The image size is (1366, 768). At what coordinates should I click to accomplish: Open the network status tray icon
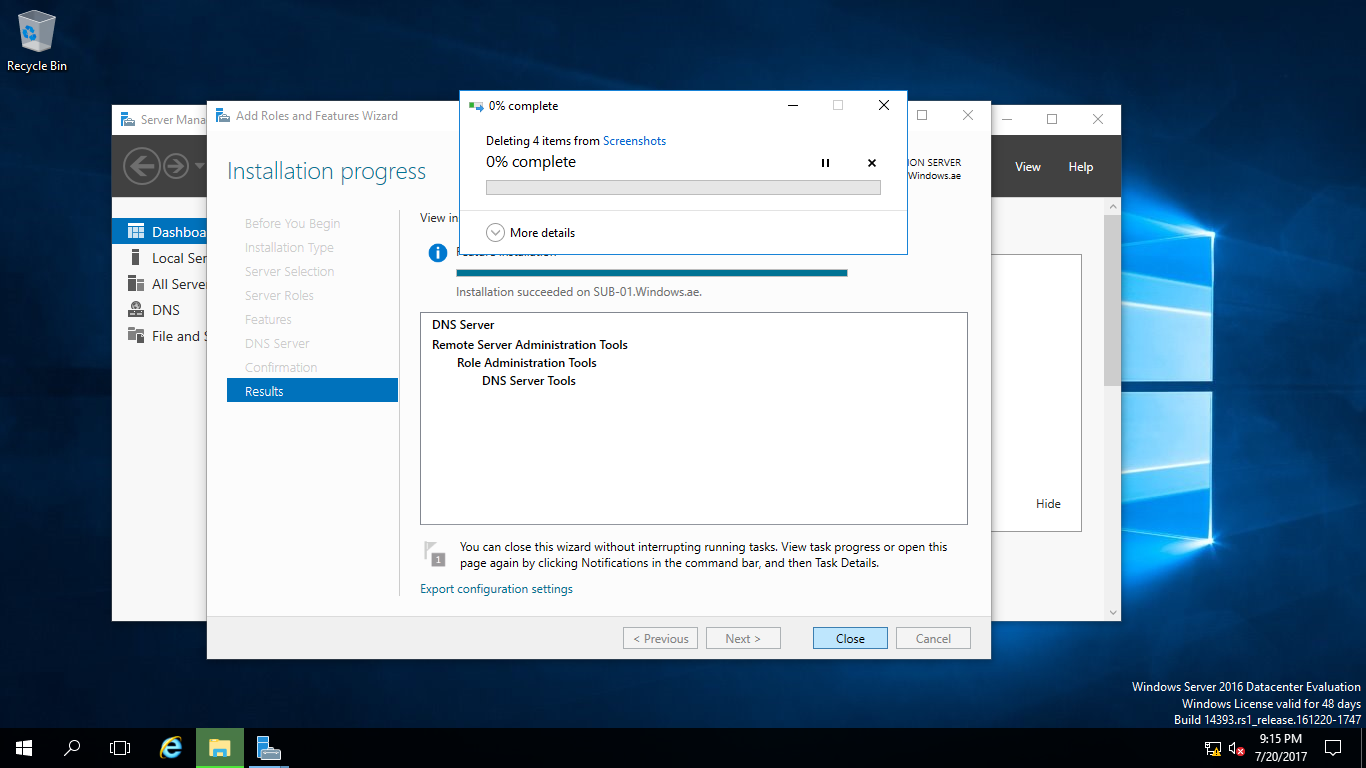click(1213, 748)
